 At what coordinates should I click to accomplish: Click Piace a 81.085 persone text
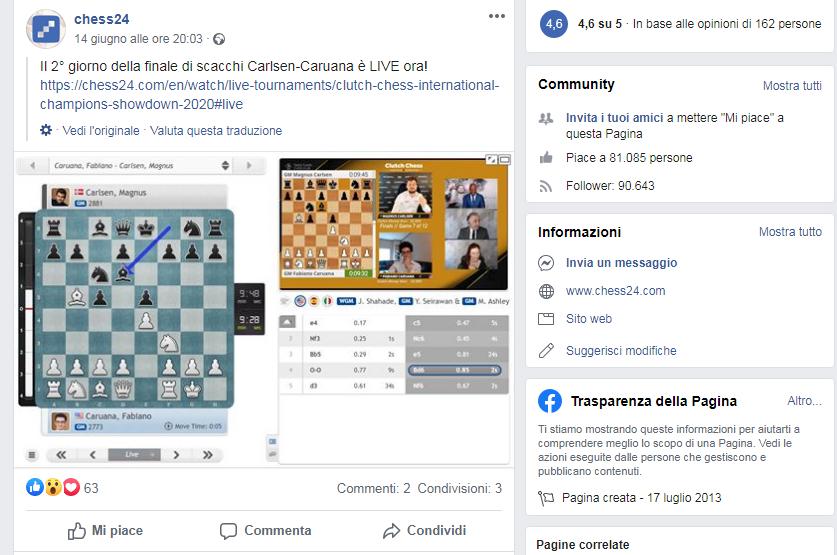pyautogui.click(x=629, y=158)
